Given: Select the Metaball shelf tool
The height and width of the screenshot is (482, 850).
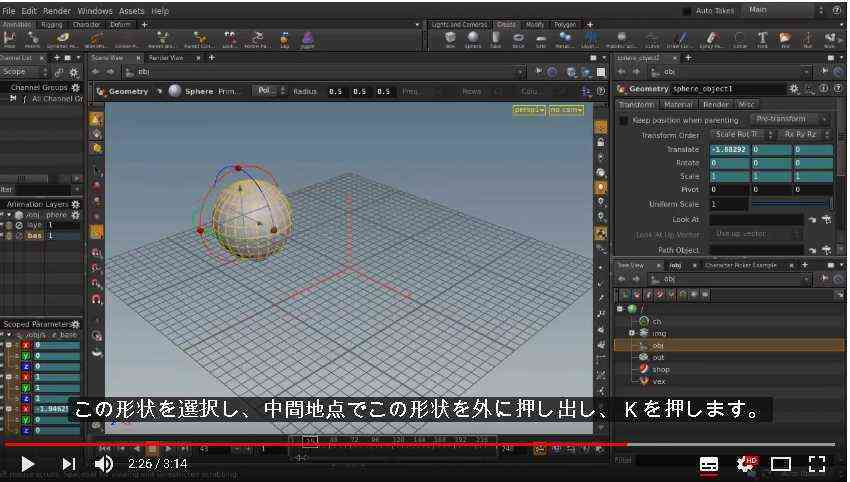Looking at the screenshot, I should (x=564, y=40).
